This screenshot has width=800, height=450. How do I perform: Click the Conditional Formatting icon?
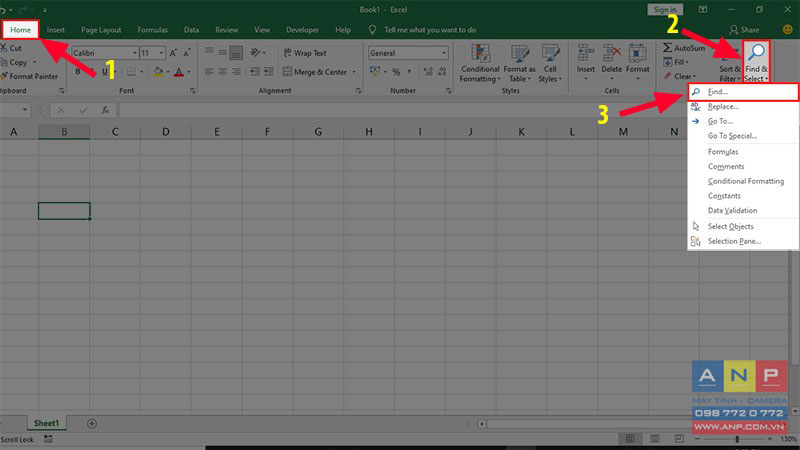(480, 54)
